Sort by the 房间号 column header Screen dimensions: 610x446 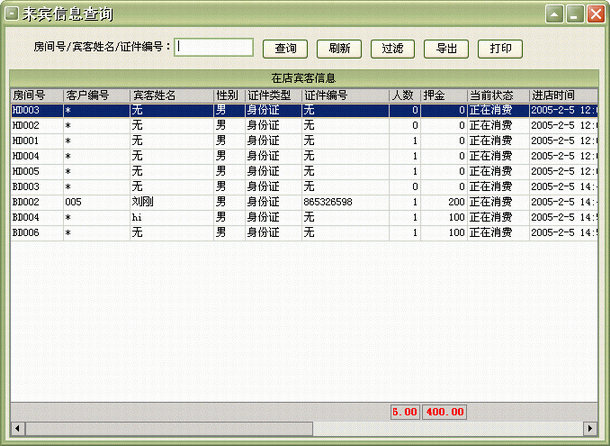coord(36,95)
